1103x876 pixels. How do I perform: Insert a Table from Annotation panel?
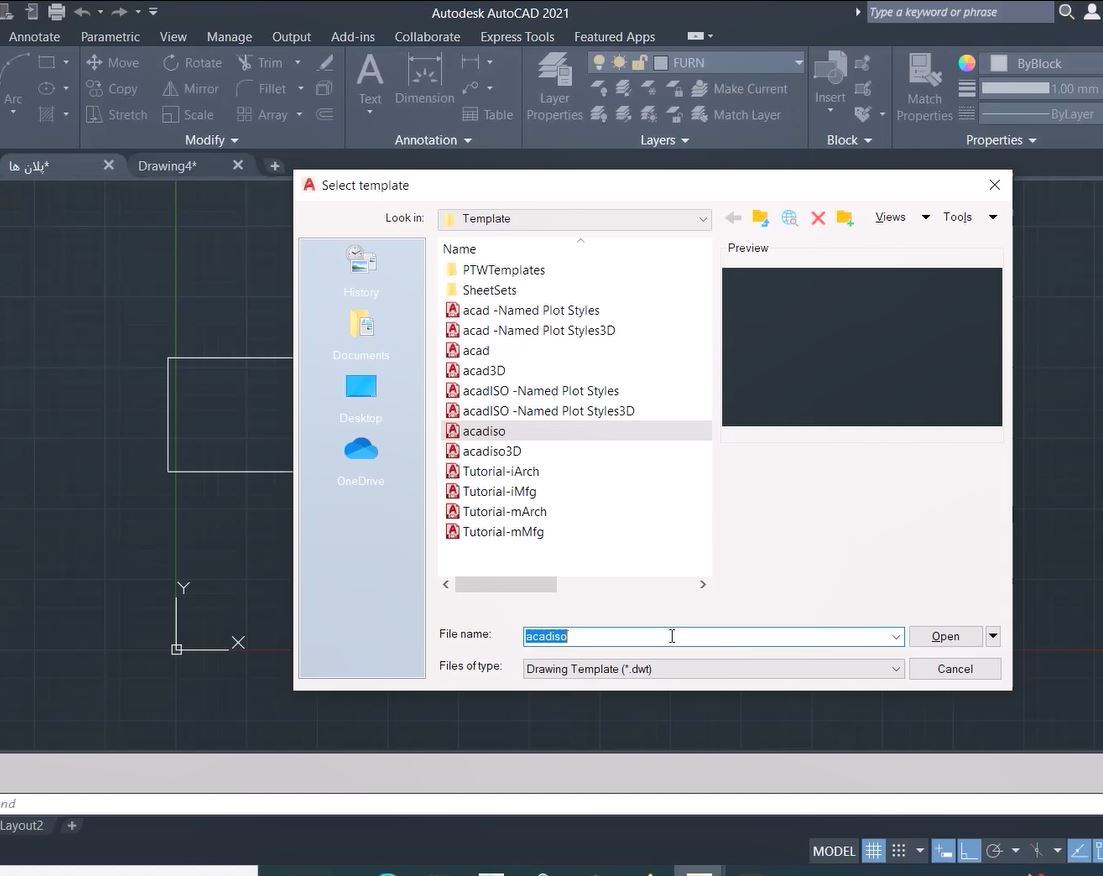click(487, 115)
